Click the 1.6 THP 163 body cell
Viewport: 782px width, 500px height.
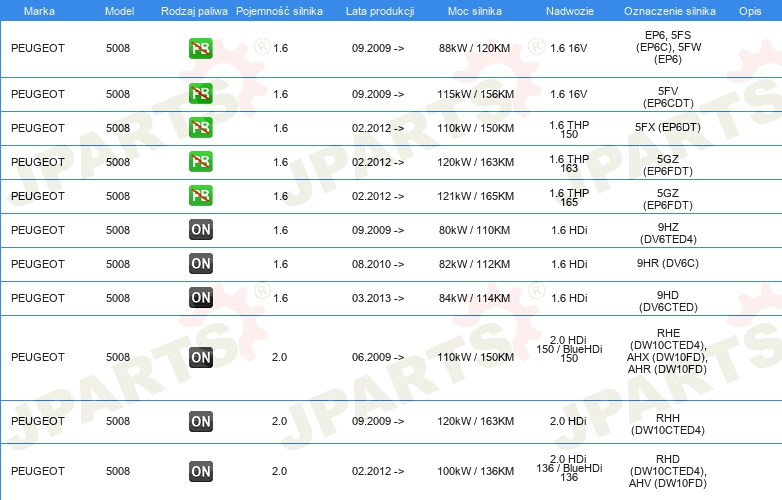pyautogui.click(x=569, y=164)
